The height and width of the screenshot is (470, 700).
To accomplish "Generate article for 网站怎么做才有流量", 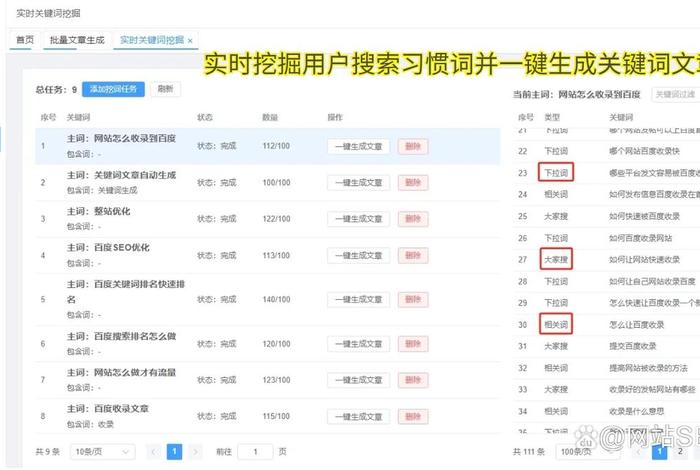I will pyautogui.click(x=358, y=380).
